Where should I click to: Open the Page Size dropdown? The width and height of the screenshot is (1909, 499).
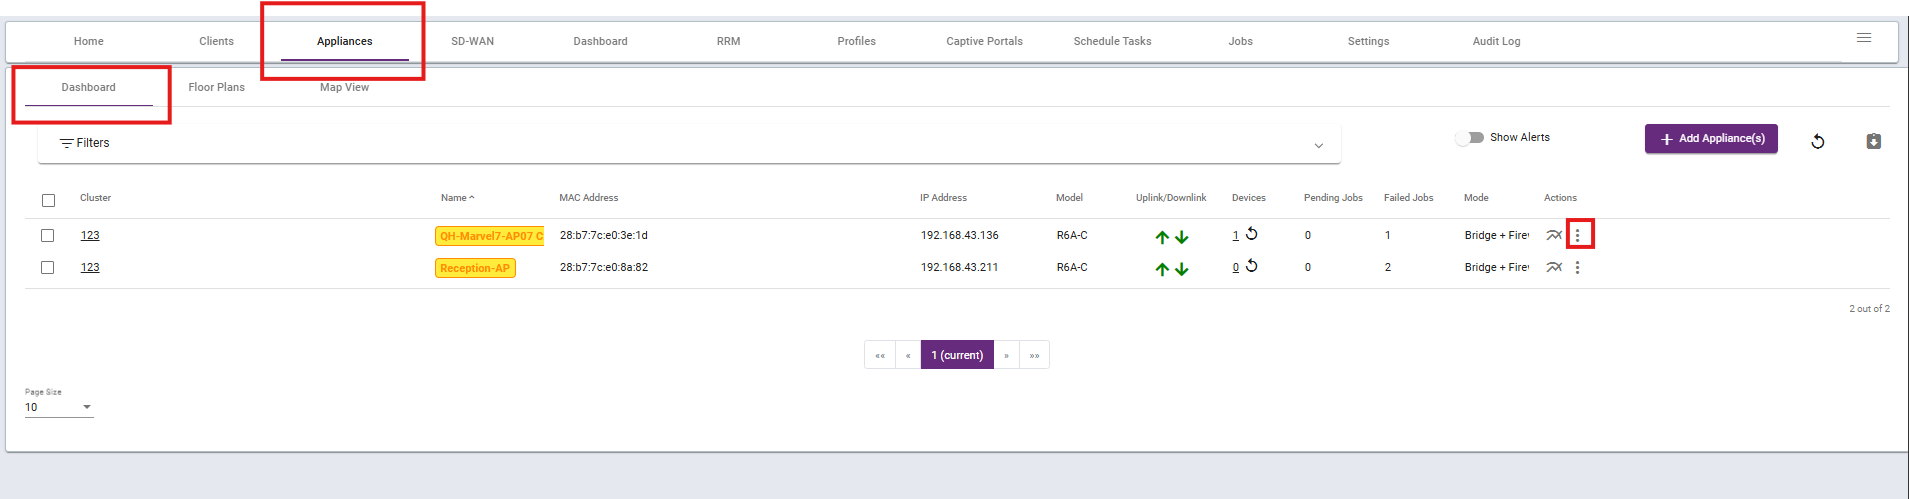click(x=59, y=407)
